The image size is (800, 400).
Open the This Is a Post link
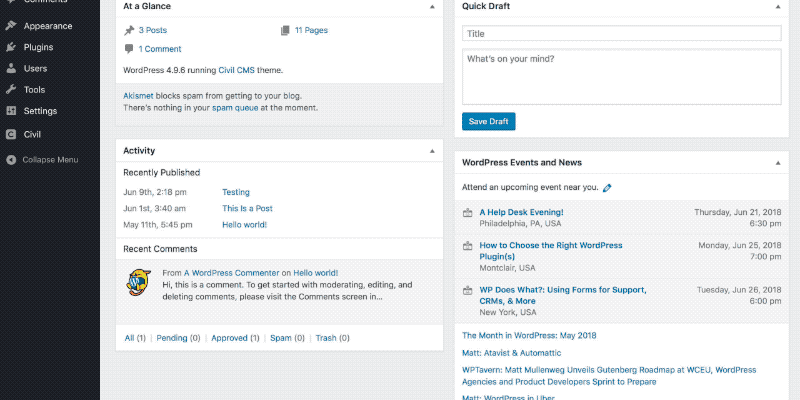pyautogui.click(x=247, y=209)
